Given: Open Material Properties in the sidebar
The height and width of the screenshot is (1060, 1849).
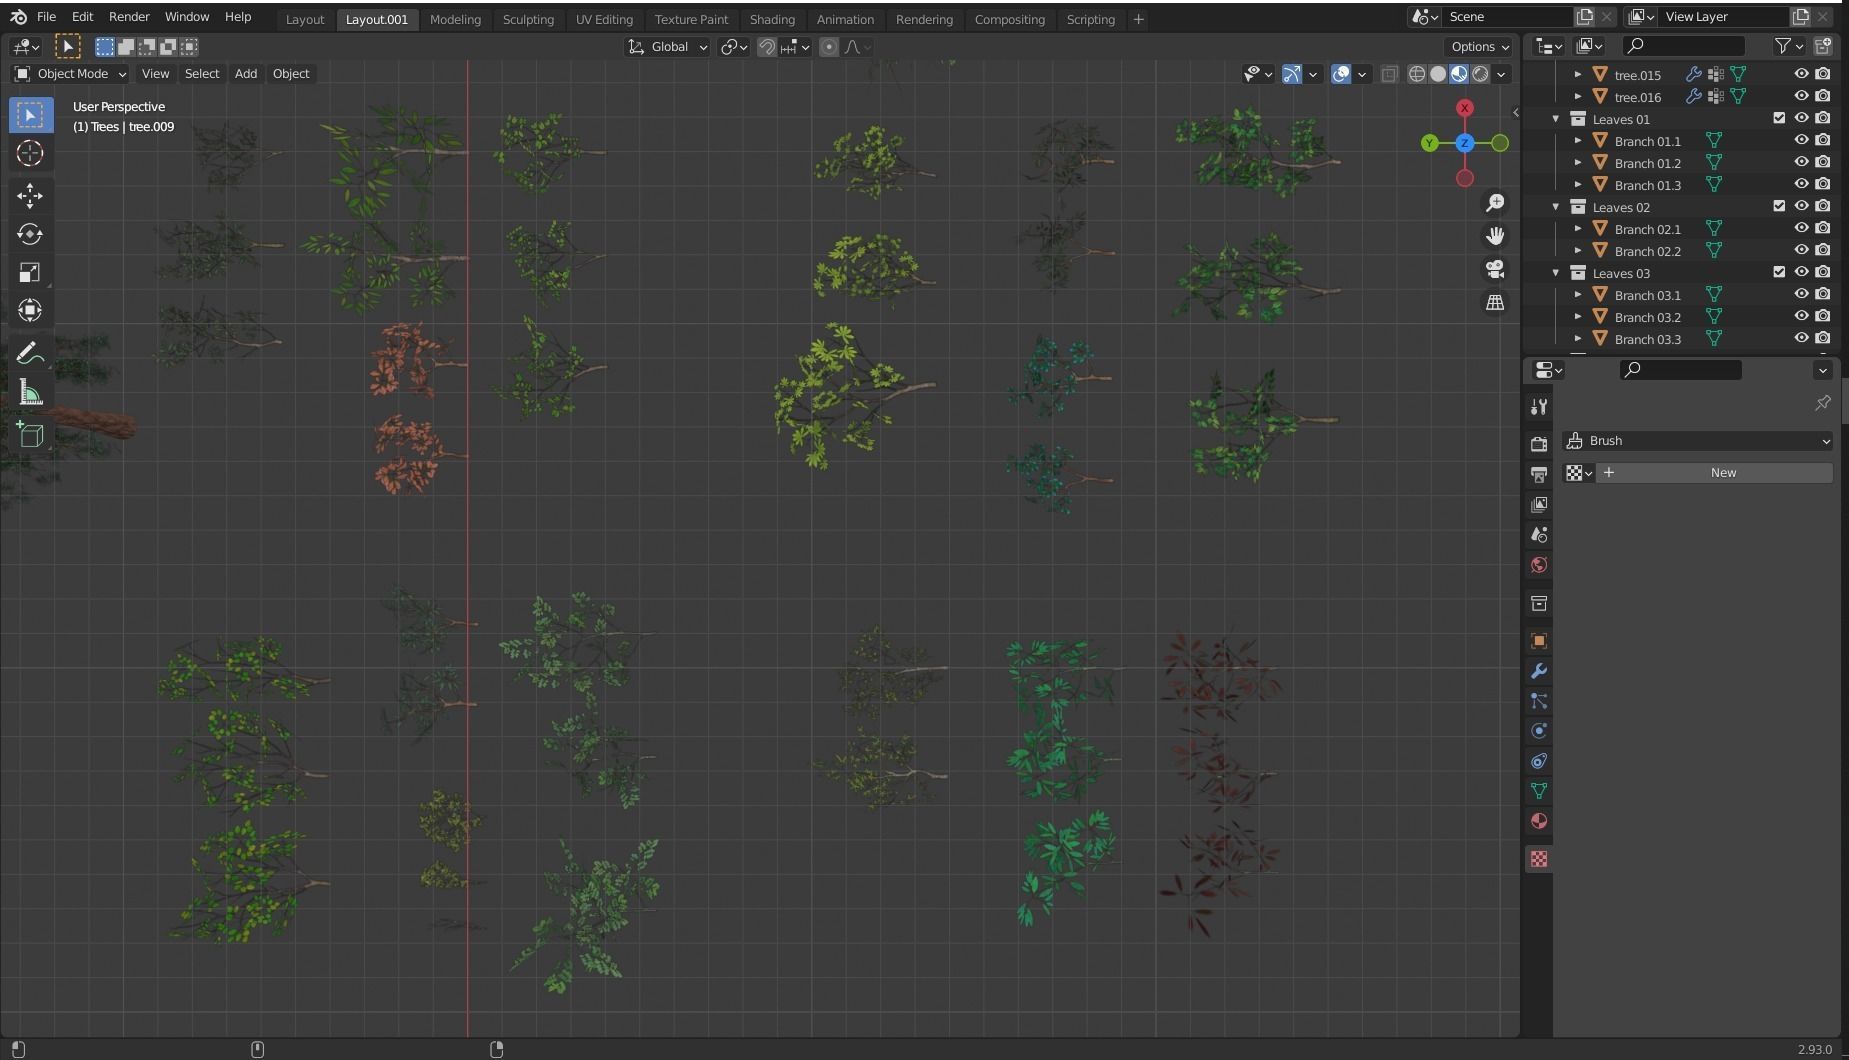Looking at the screenshot, I should pyautogui.click(x=1539, y=821).
